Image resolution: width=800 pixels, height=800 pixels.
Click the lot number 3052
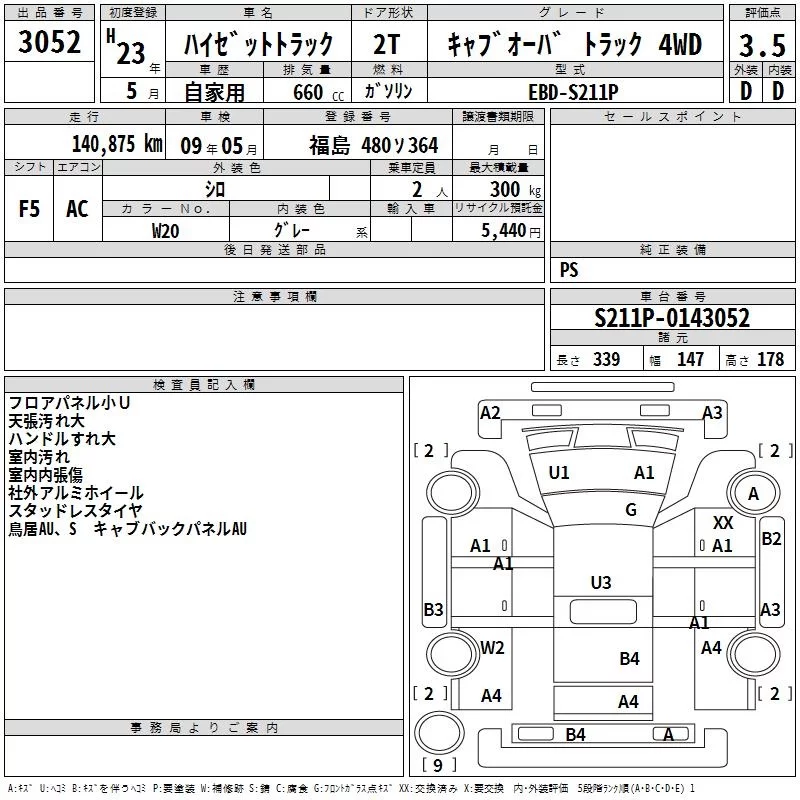coord(51,44)
